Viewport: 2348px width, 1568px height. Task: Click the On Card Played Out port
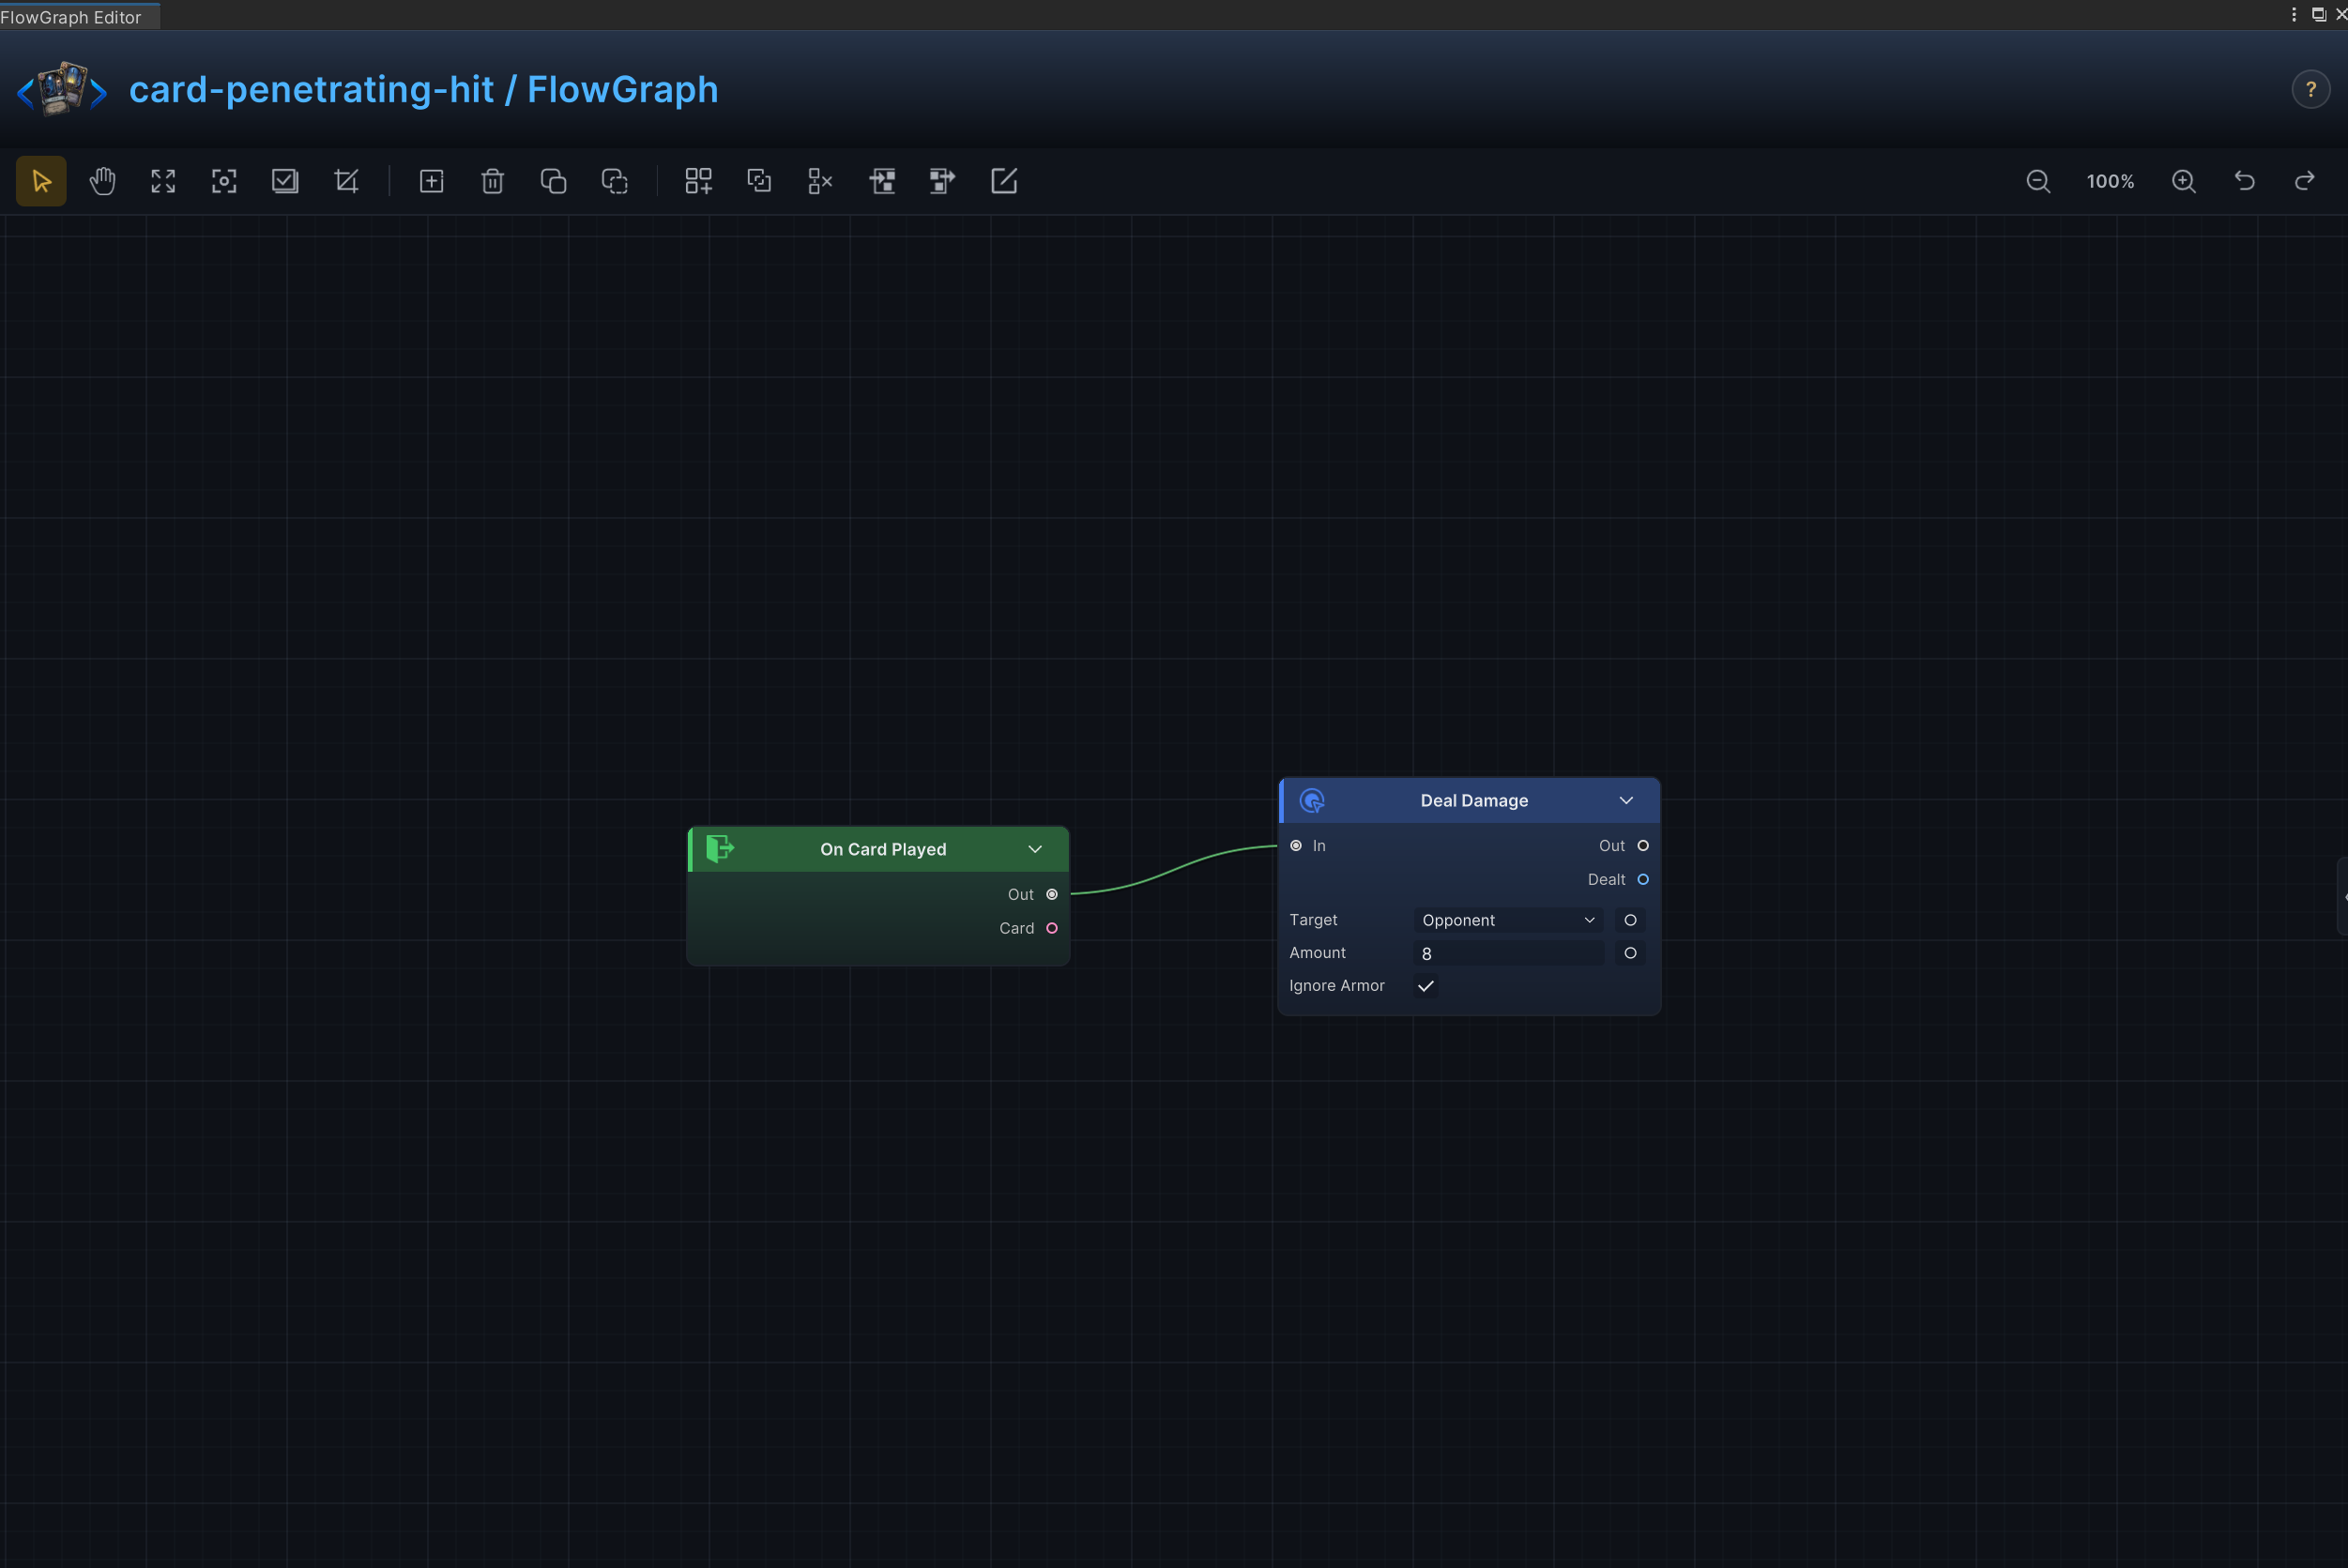click(1052, 894)
